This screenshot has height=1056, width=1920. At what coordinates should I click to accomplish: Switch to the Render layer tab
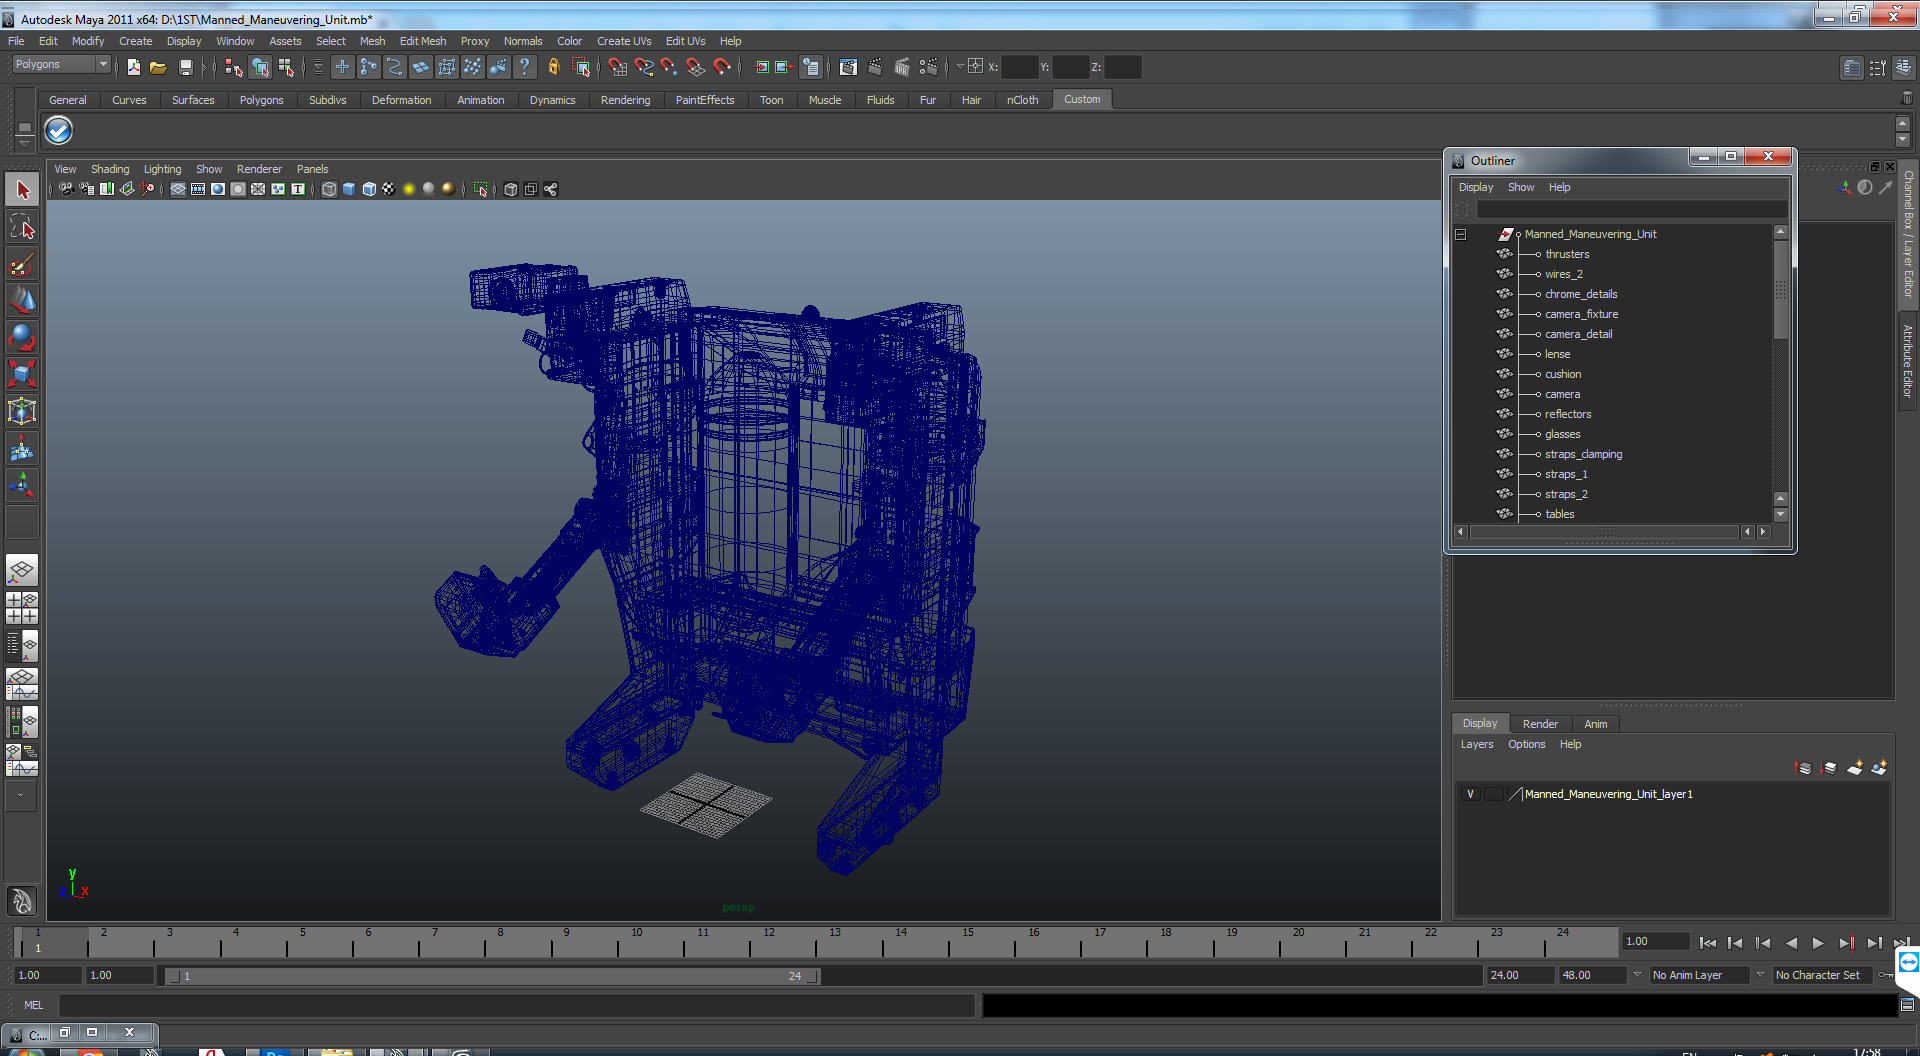point(1540,724)
